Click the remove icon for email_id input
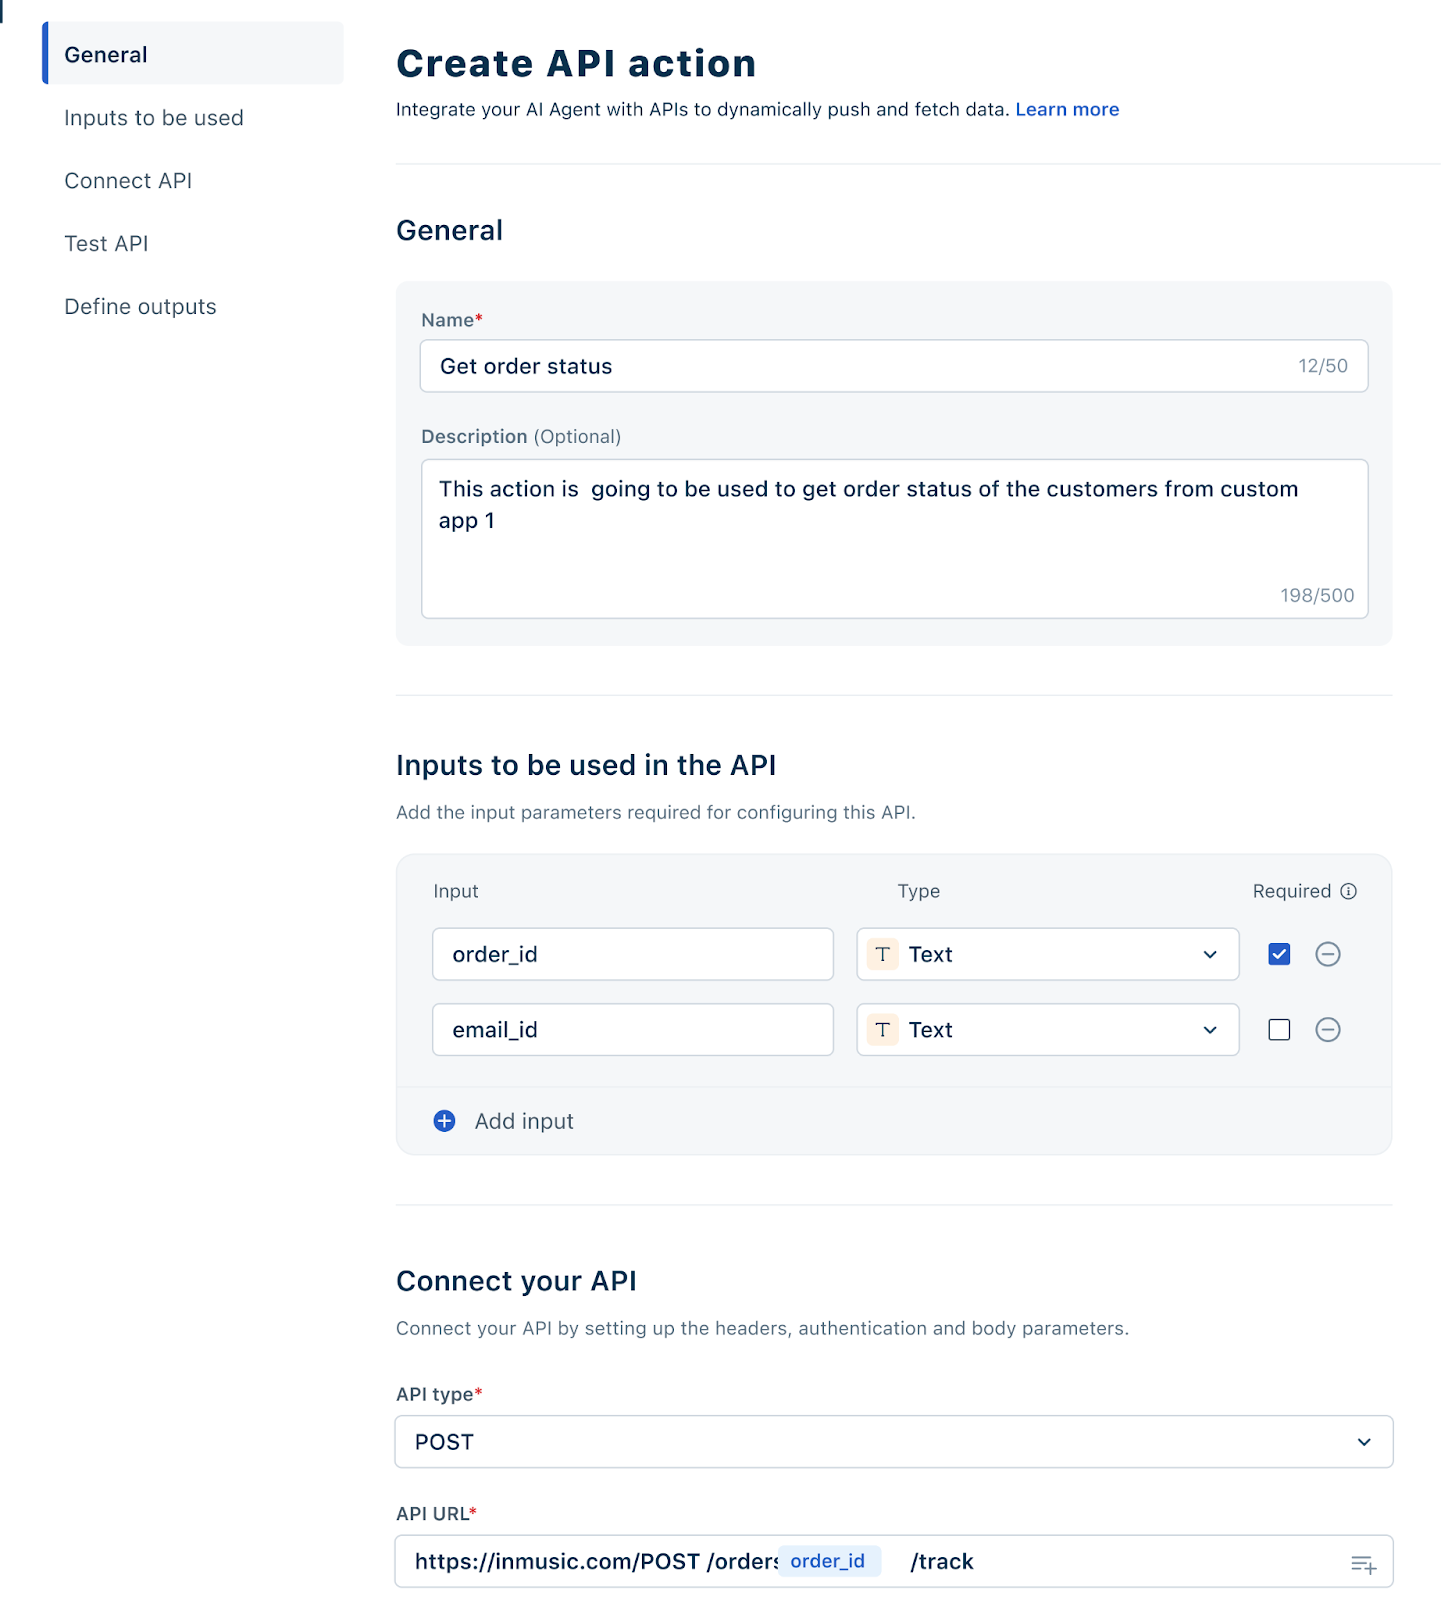The height and width of the screenshot is (1600, 1441). click(1327, 1030)
